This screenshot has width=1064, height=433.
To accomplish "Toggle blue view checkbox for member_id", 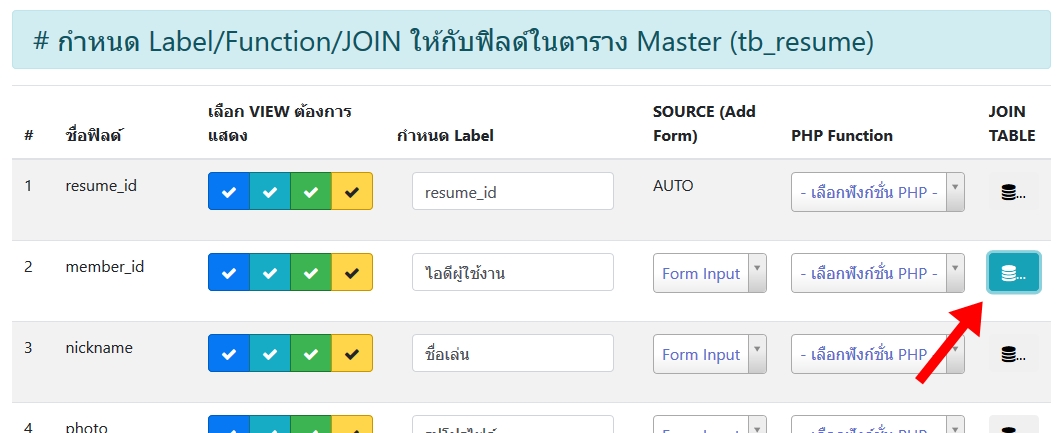I will click(229, 272).
